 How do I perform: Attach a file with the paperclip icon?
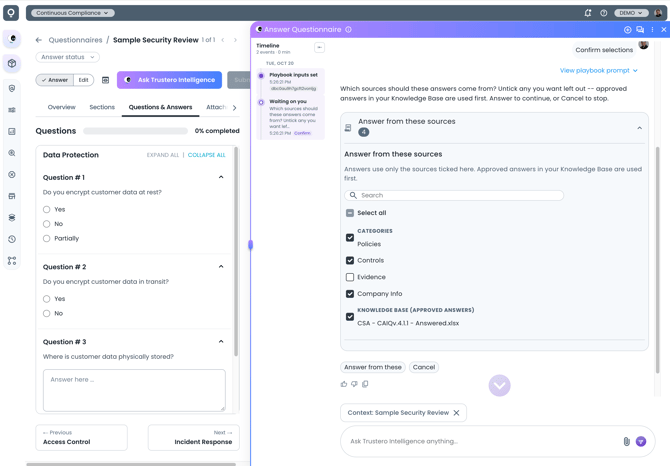coord(626,441)
